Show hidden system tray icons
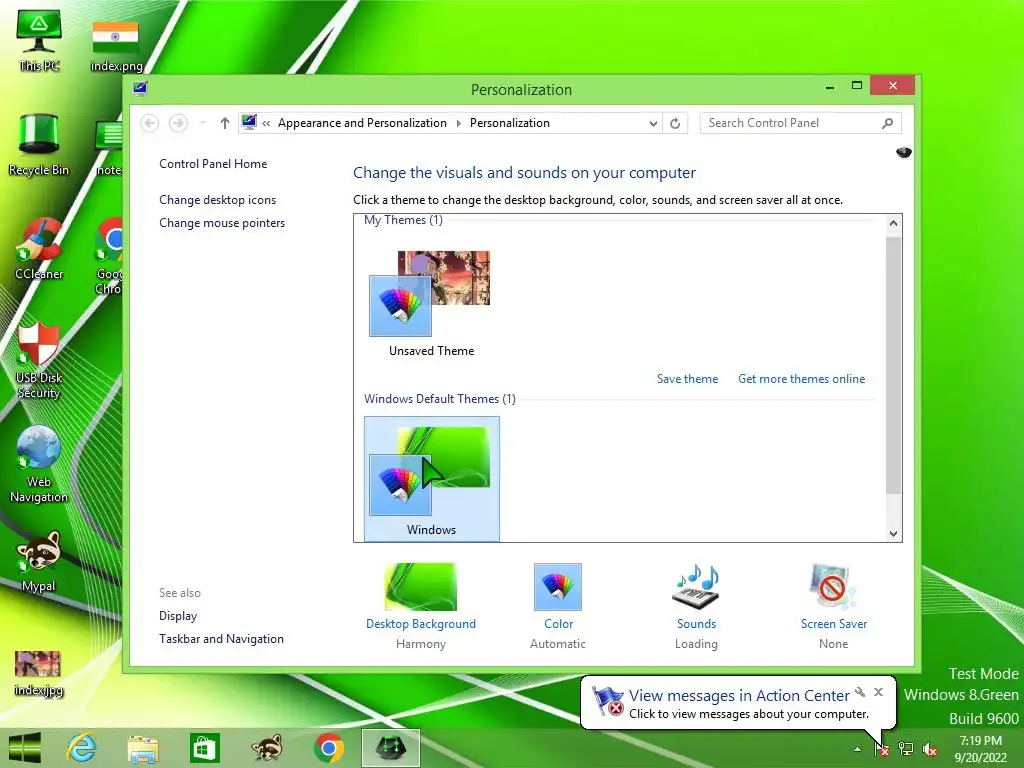1024x768 pixels. point(857,750)
